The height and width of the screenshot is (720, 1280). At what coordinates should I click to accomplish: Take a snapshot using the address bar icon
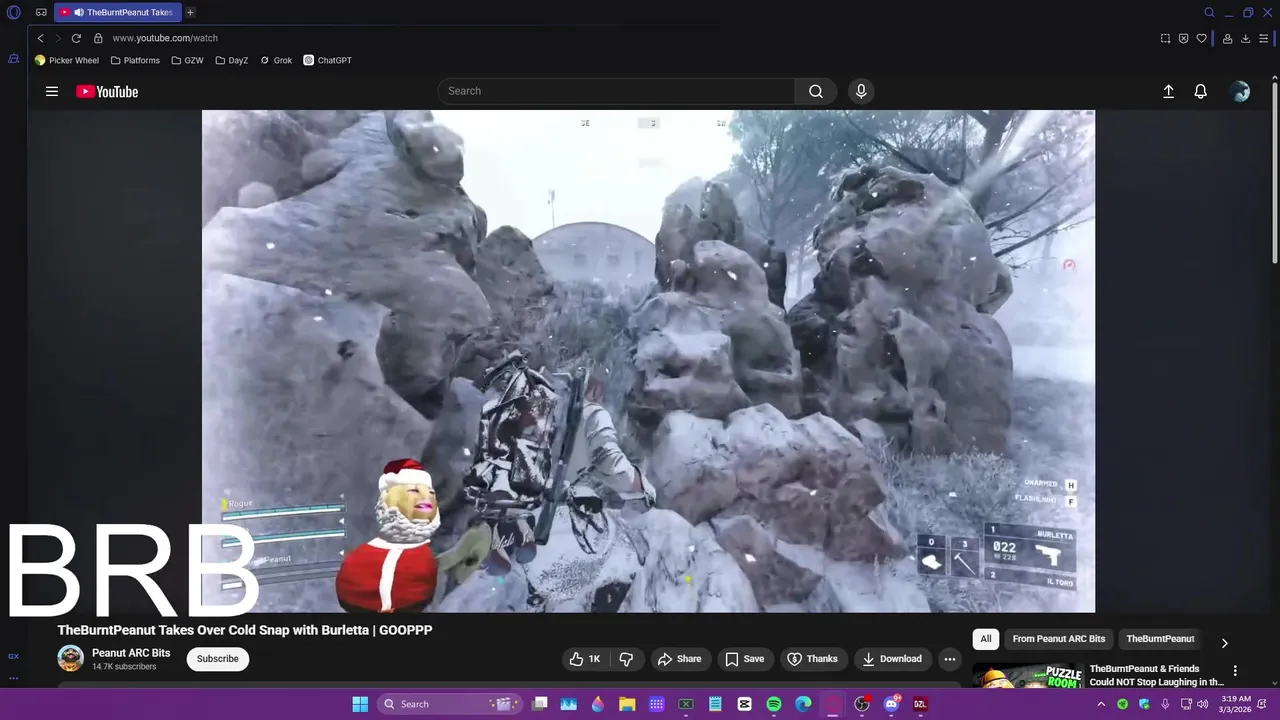click(1165, 38)
